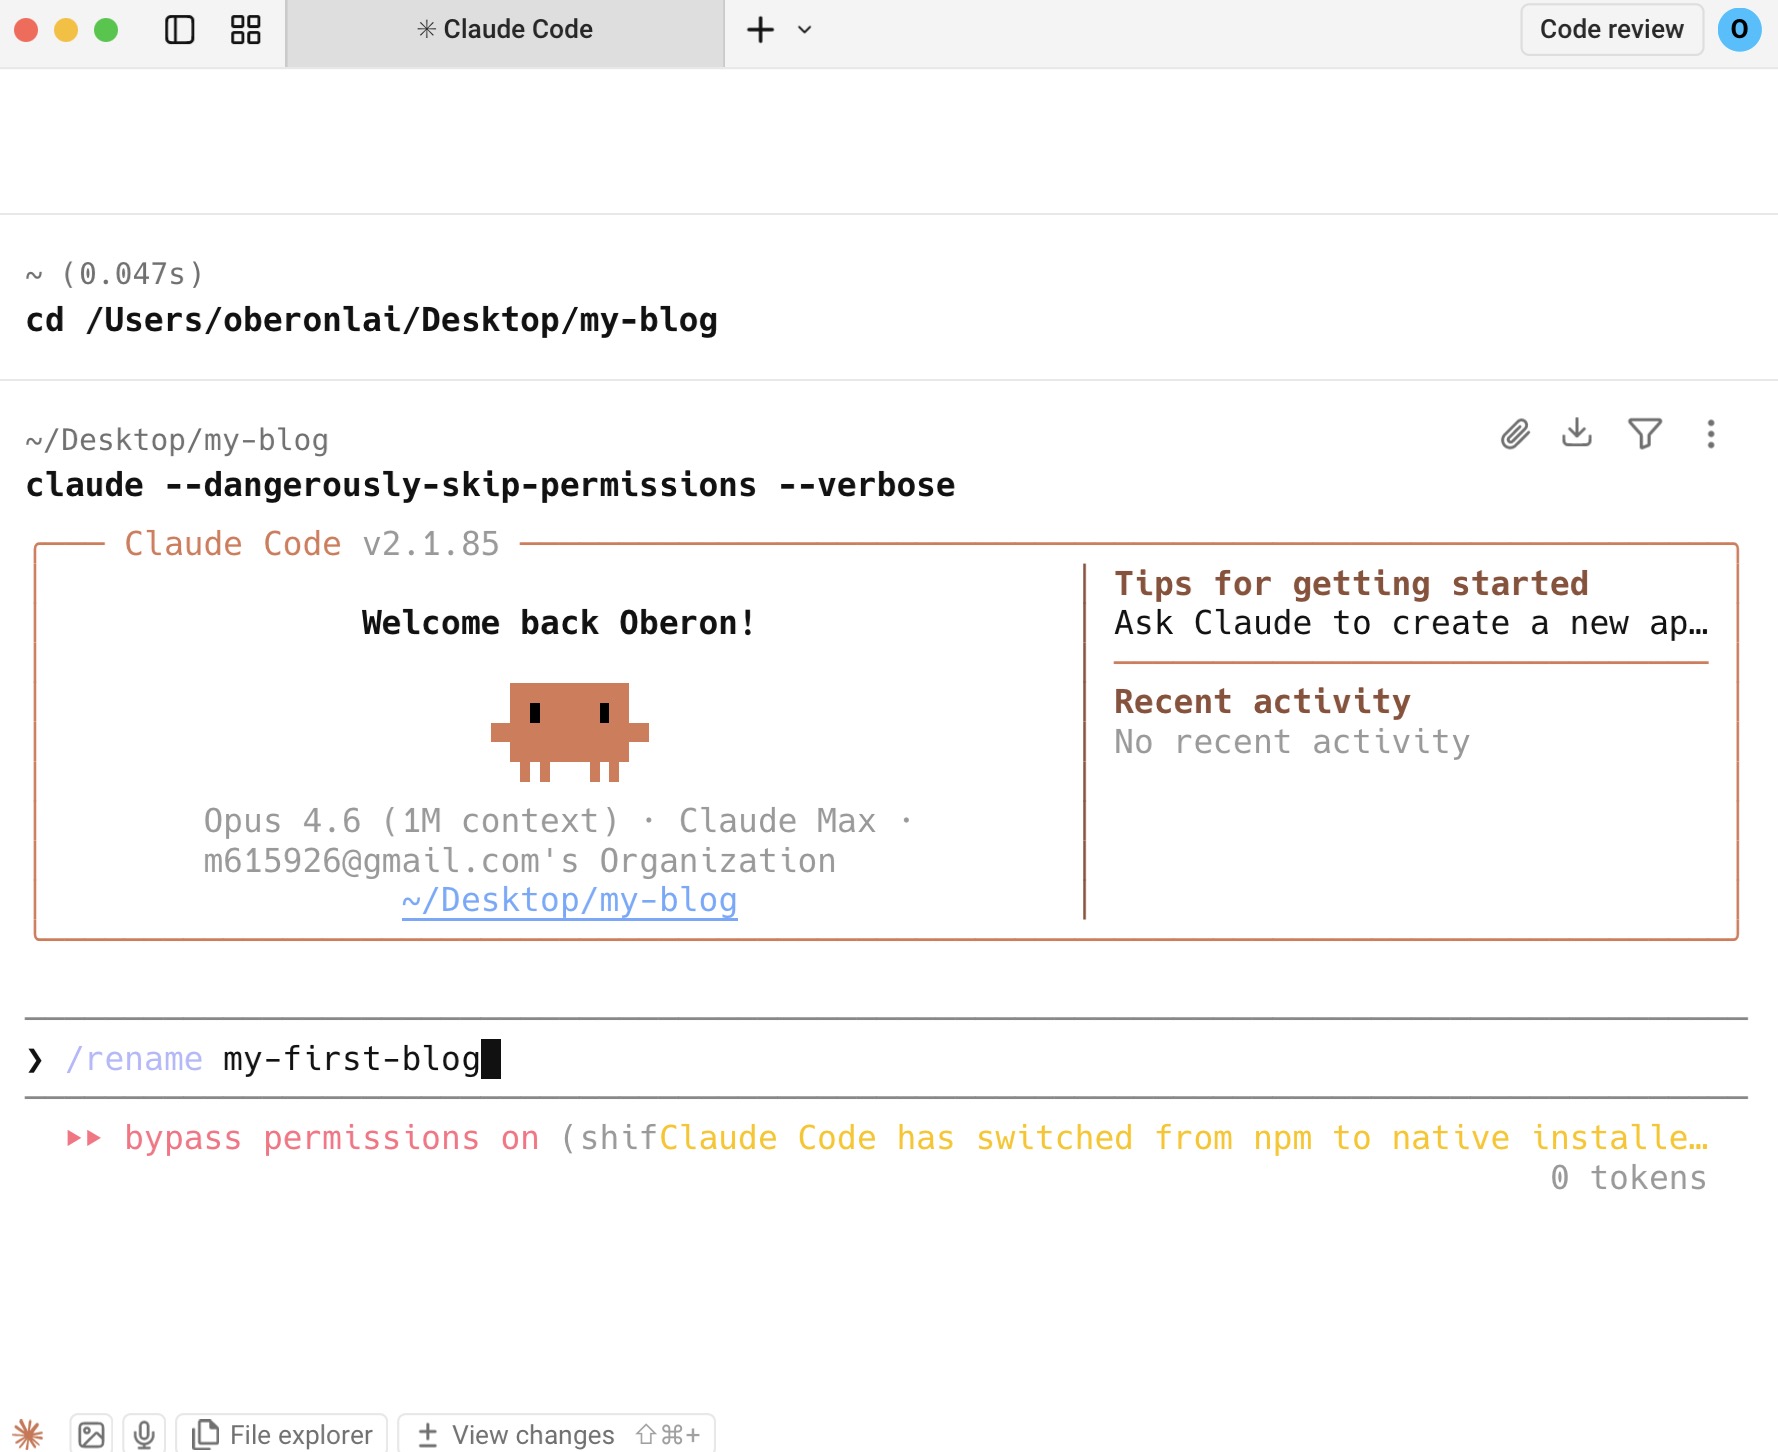Enable voice input with microphone icon
This screenshot has width=1778, height=1452.
tap(144, 1434)
